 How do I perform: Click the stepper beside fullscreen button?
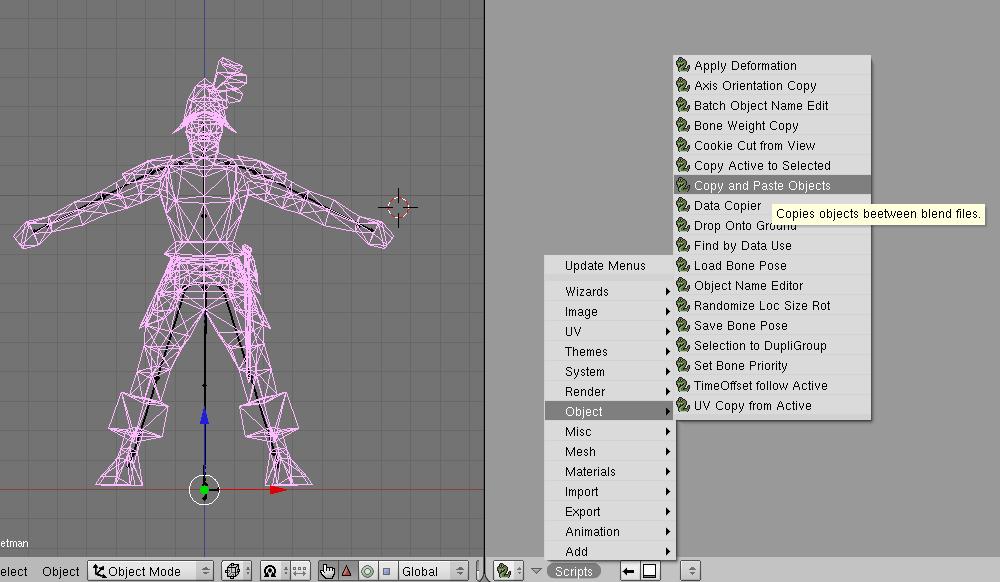pos(691,571)
